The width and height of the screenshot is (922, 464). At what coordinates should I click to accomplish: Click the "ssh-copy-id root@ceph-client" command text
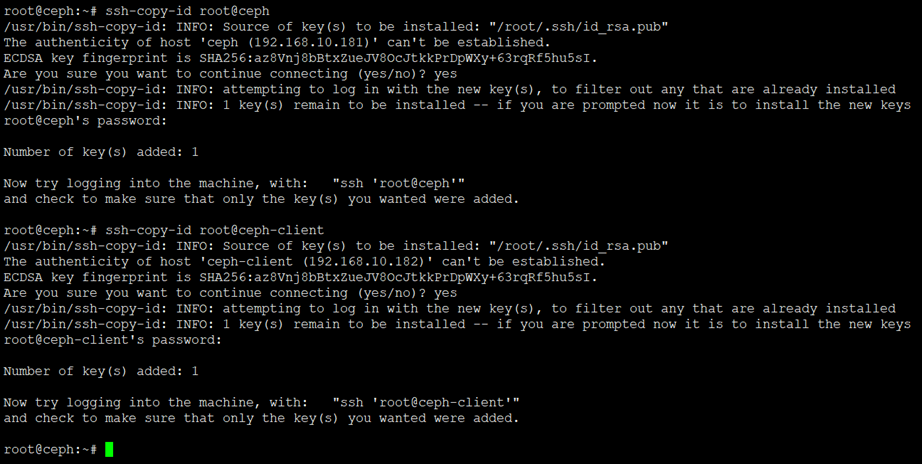pos(214,230)
